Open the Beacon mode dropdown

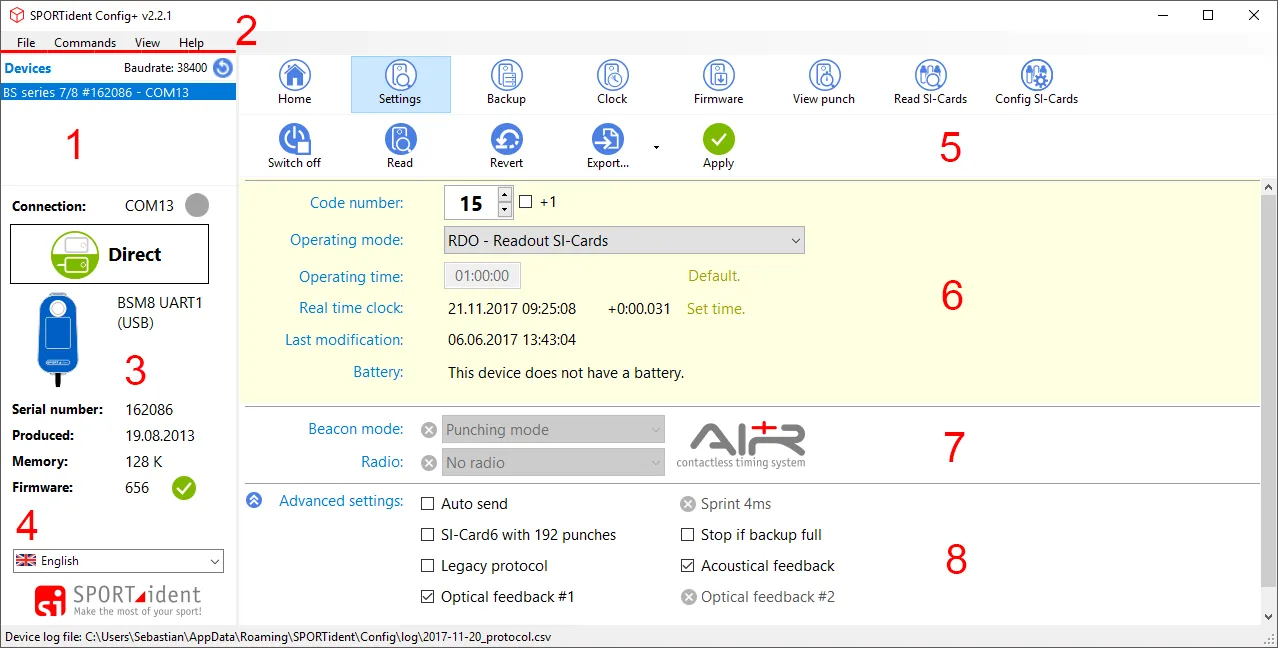click(x=553, y=430)
